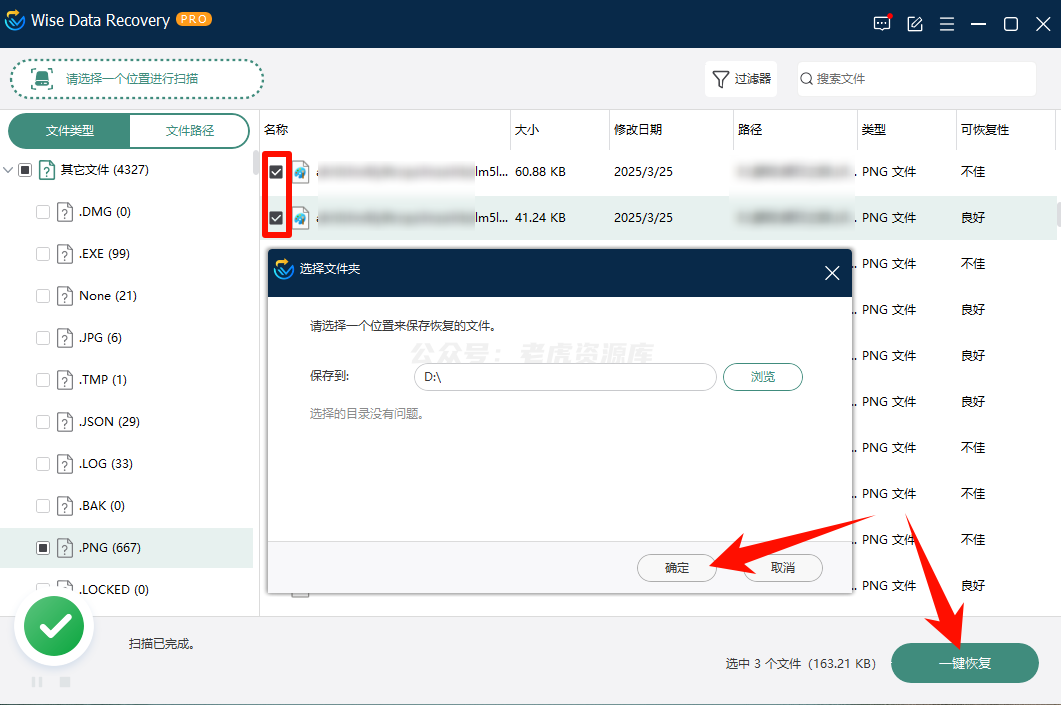The image size is (1061, 705).
Task: Check the .EXE (99) checkbox
Action: (x=43, y=254)
